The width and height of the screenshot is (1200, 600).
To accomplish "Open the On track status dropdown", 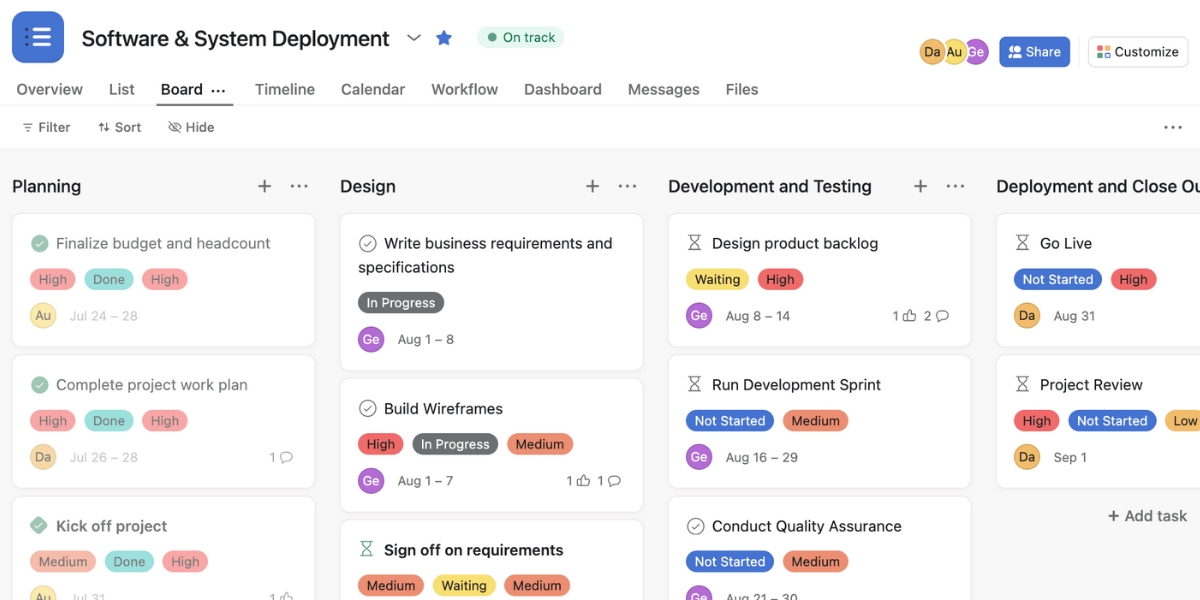I will pyautogui.click(x=520, y=36).
